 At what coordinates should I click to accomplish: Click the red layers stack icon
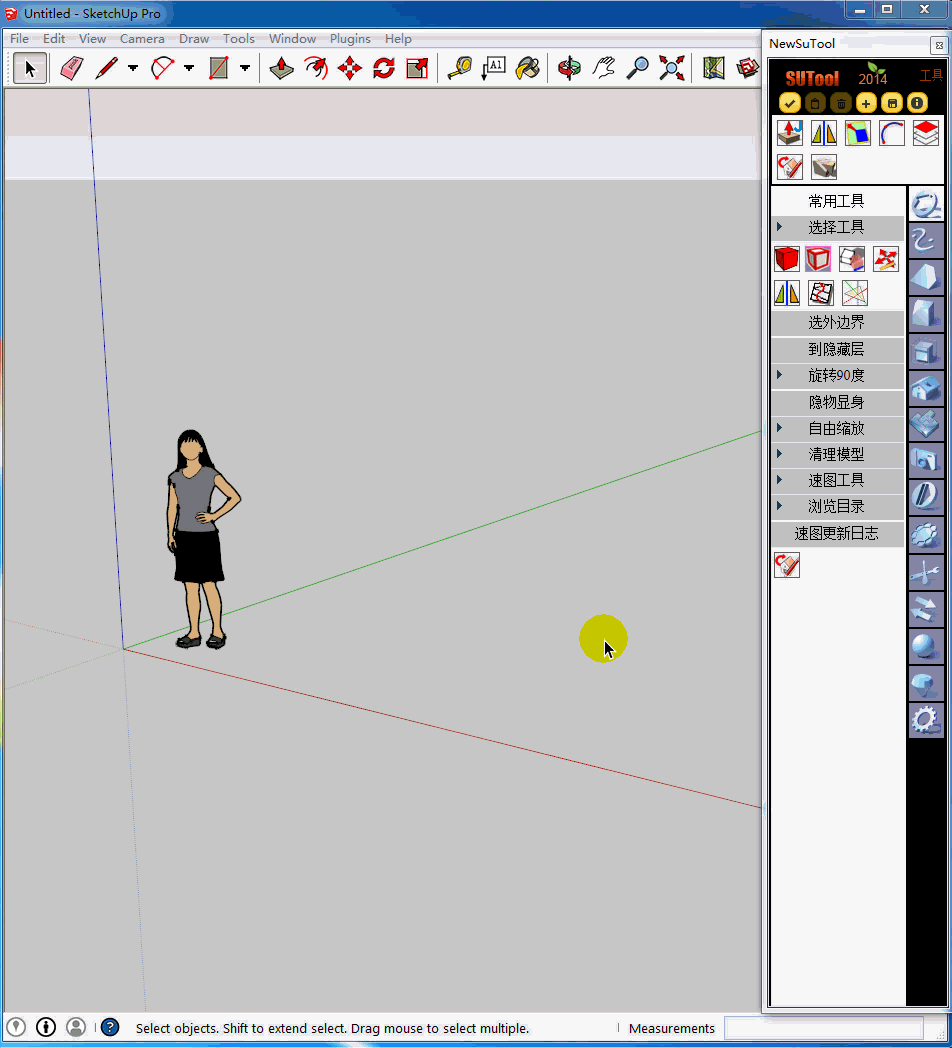tap(926, 133)
